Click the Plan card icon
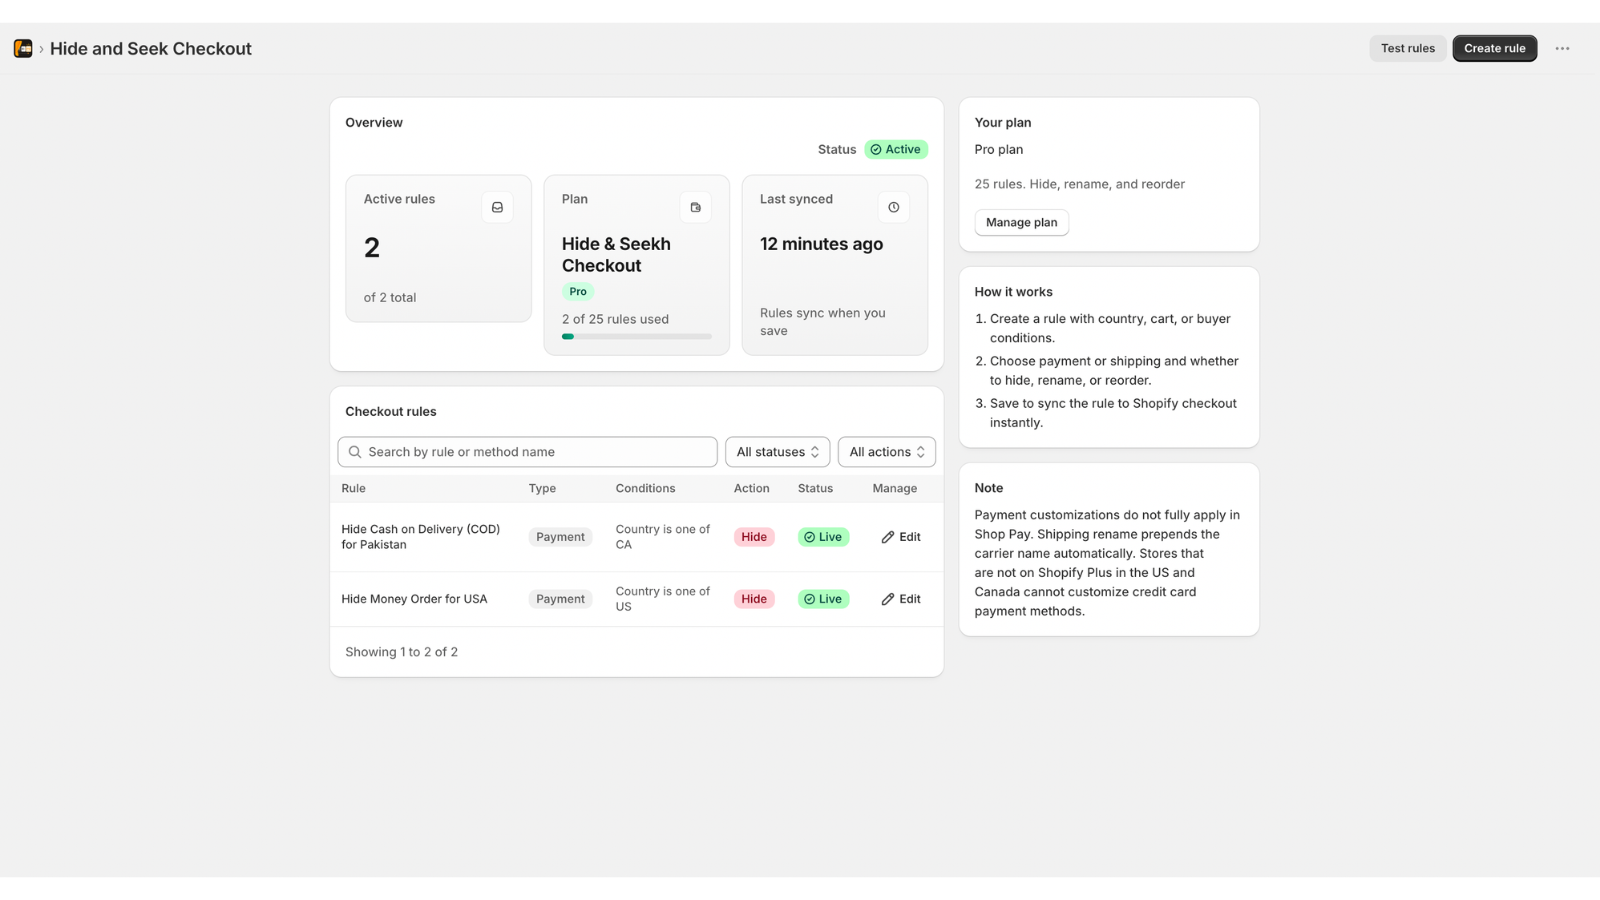The height and width of the screenshot is (900, 1600). point(695,207)
